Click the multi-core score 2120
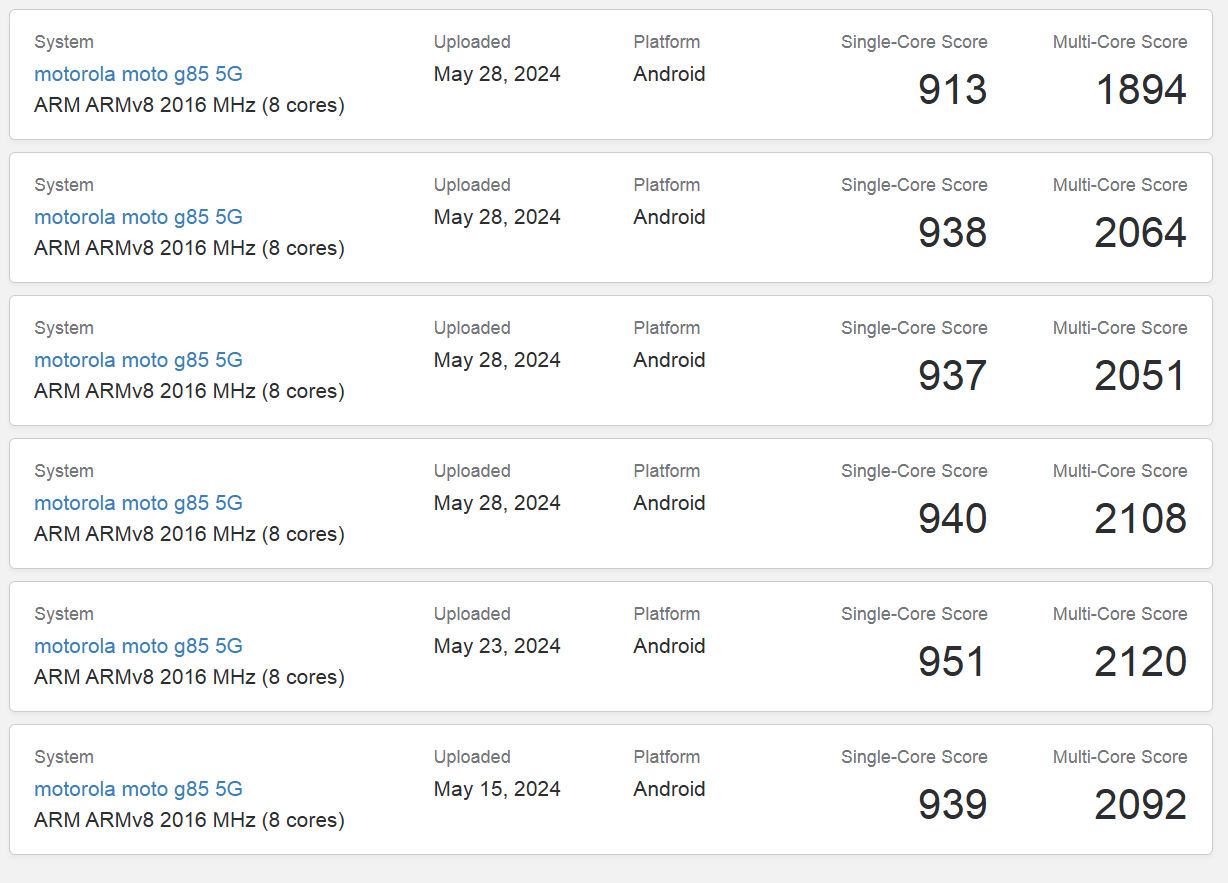This screenshot has width=1228, height=883. 1140,662
